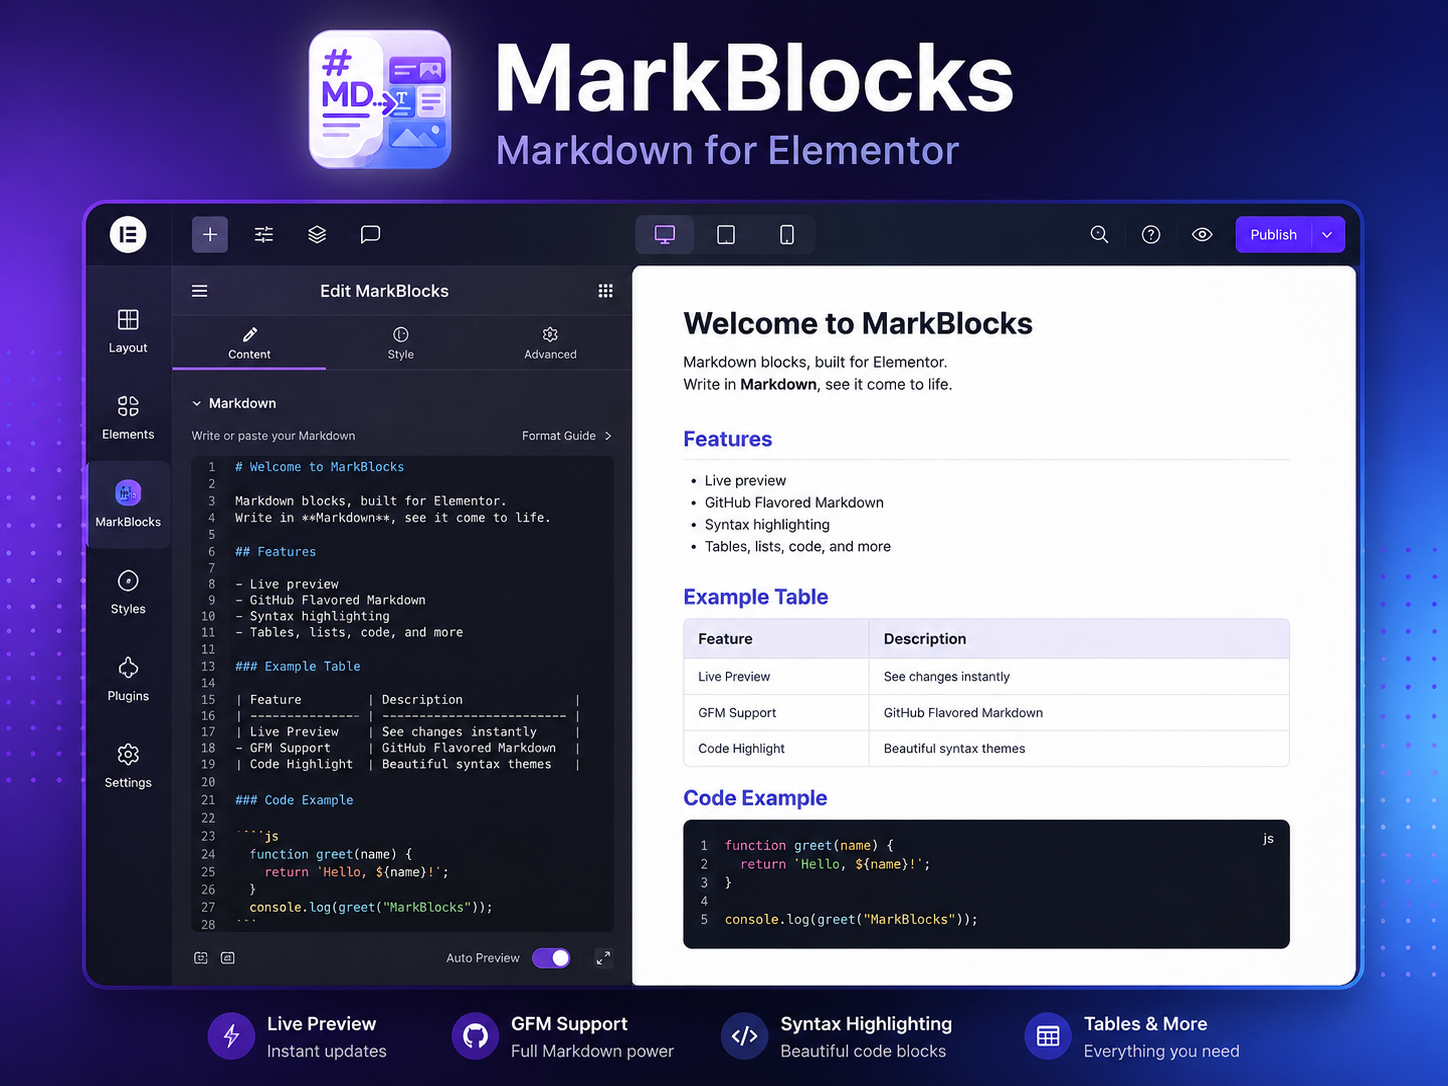This screenshot has width=1448, height=1086.
Task: Switch to the Advanced tab
Action: pyautogui.click(x=550, y=343)
